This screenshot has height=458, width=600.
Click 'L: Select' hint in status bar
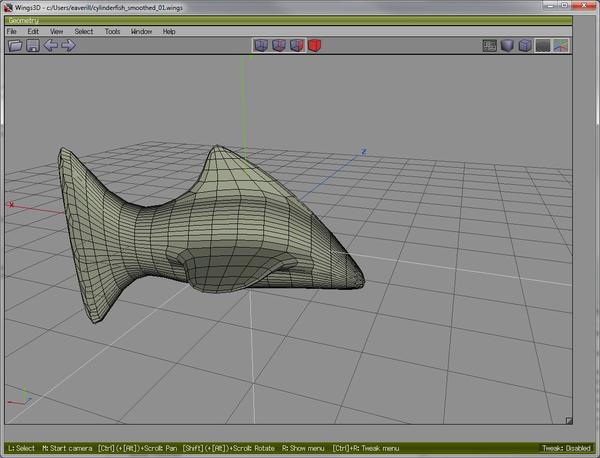point(21,448)
